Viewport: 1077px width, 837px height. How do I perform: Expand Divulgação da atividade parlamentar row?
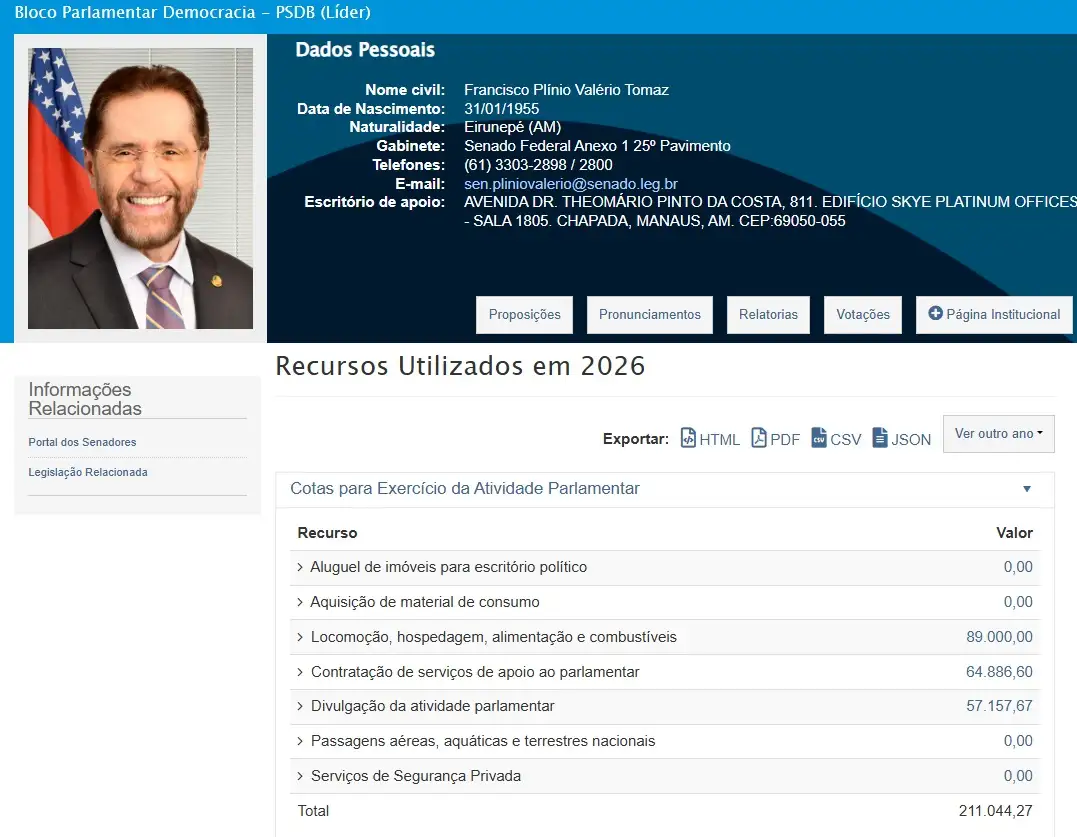(299, 707)
